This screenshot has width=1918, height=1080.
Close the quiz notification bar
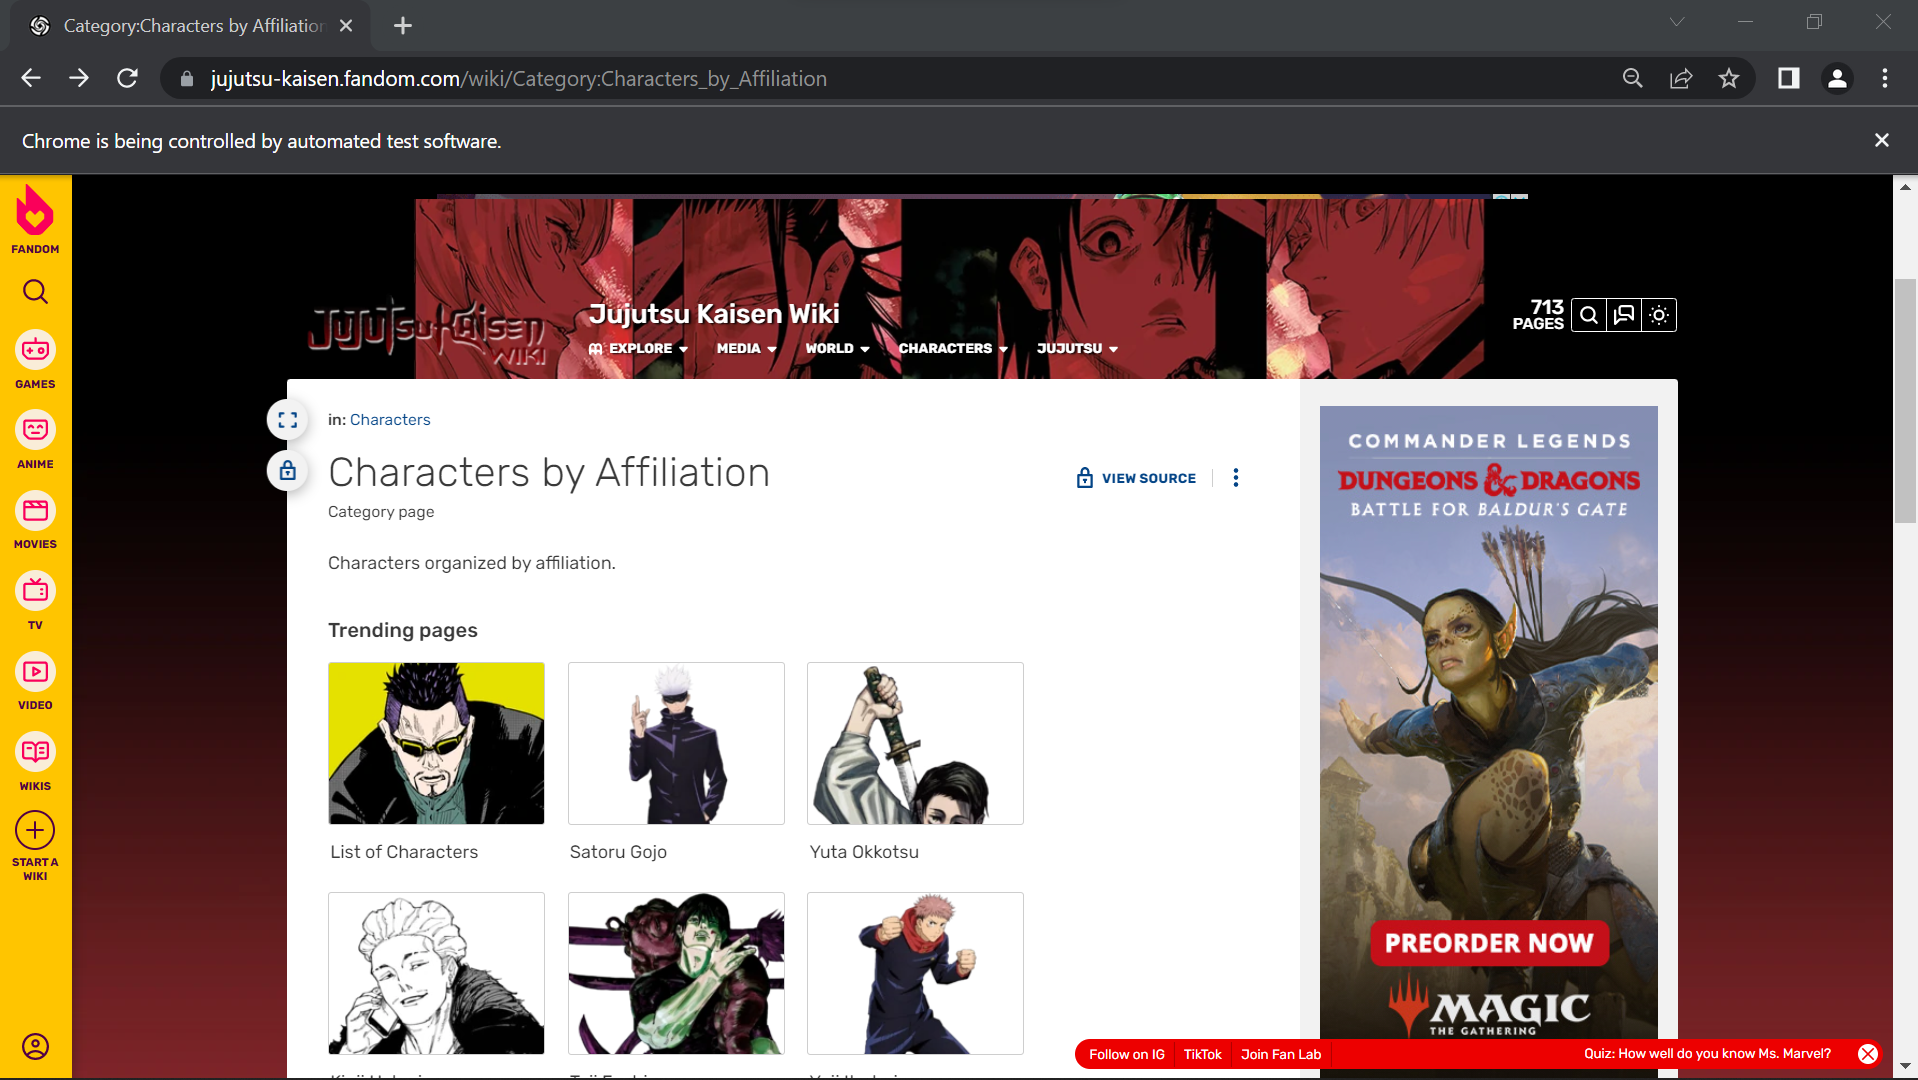point(1867,1054)
